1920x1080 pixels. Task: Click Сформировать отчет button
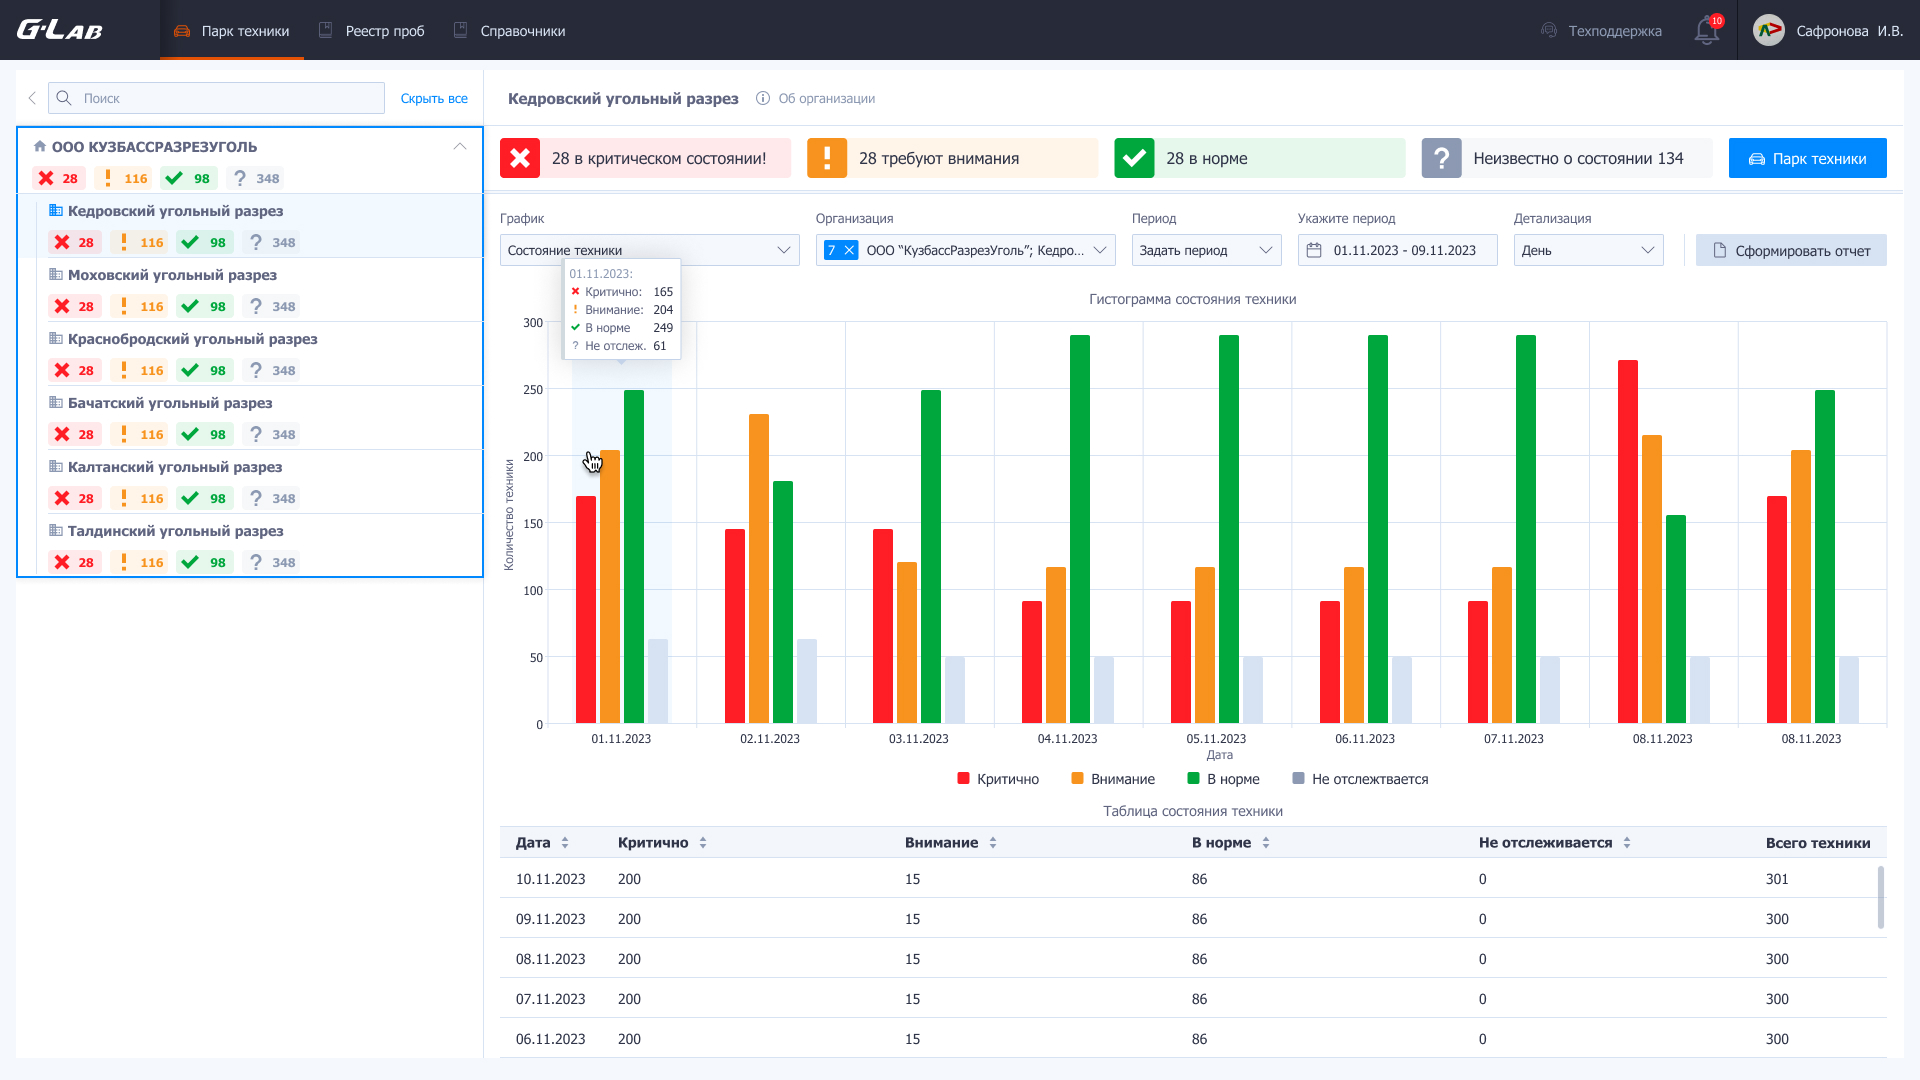coord(1791,250)
